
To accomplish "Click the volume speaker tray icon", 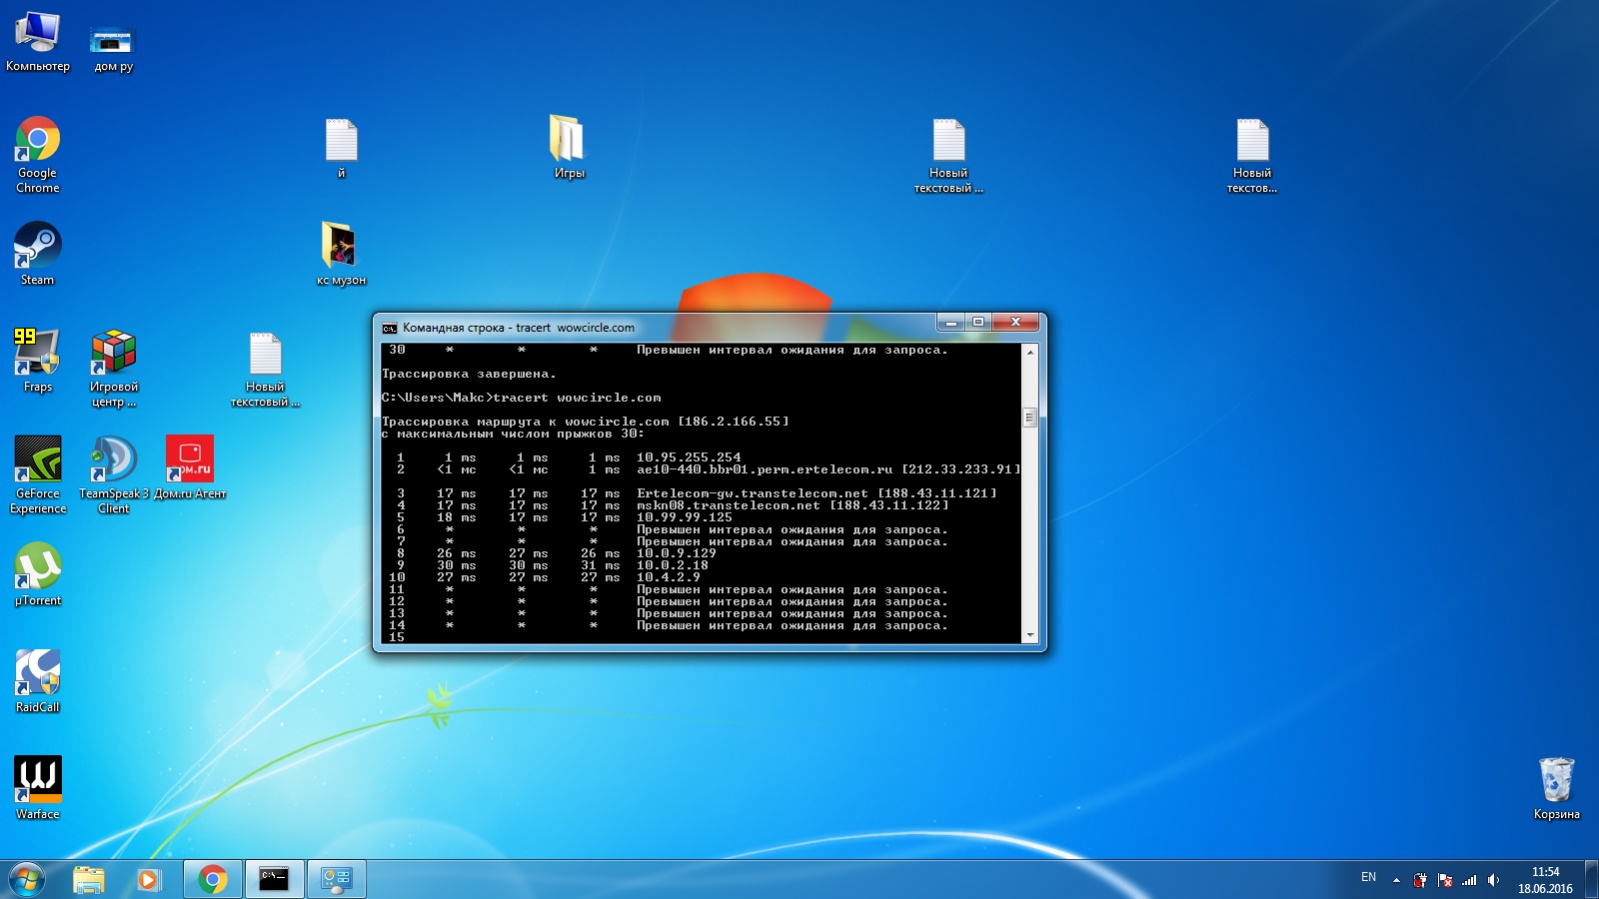I will [1493, 880].
